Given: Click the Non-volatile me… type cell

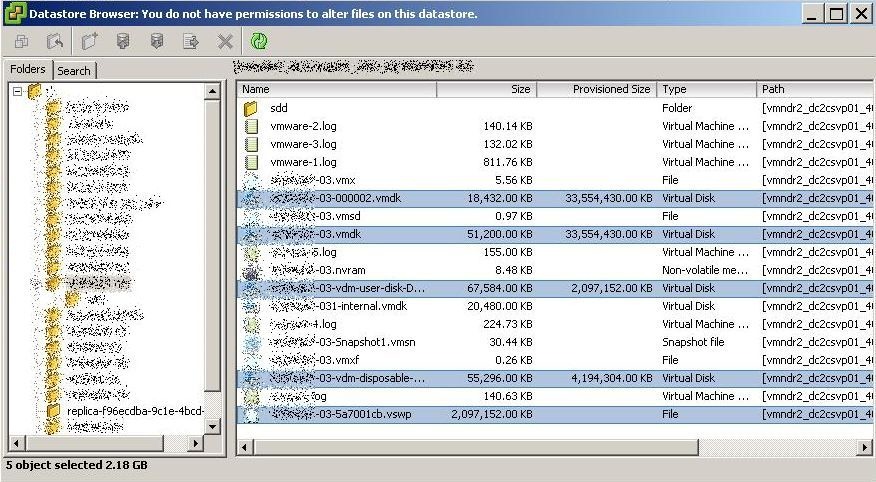Looking at the screenshot, I should pos(705,270).
